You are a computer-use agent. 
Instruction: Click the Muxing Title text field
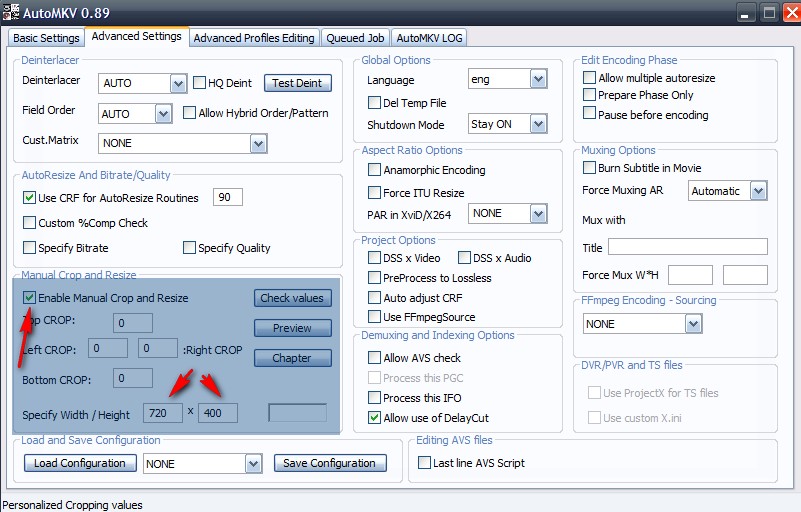pyautogui.click(x=688, y=247)
